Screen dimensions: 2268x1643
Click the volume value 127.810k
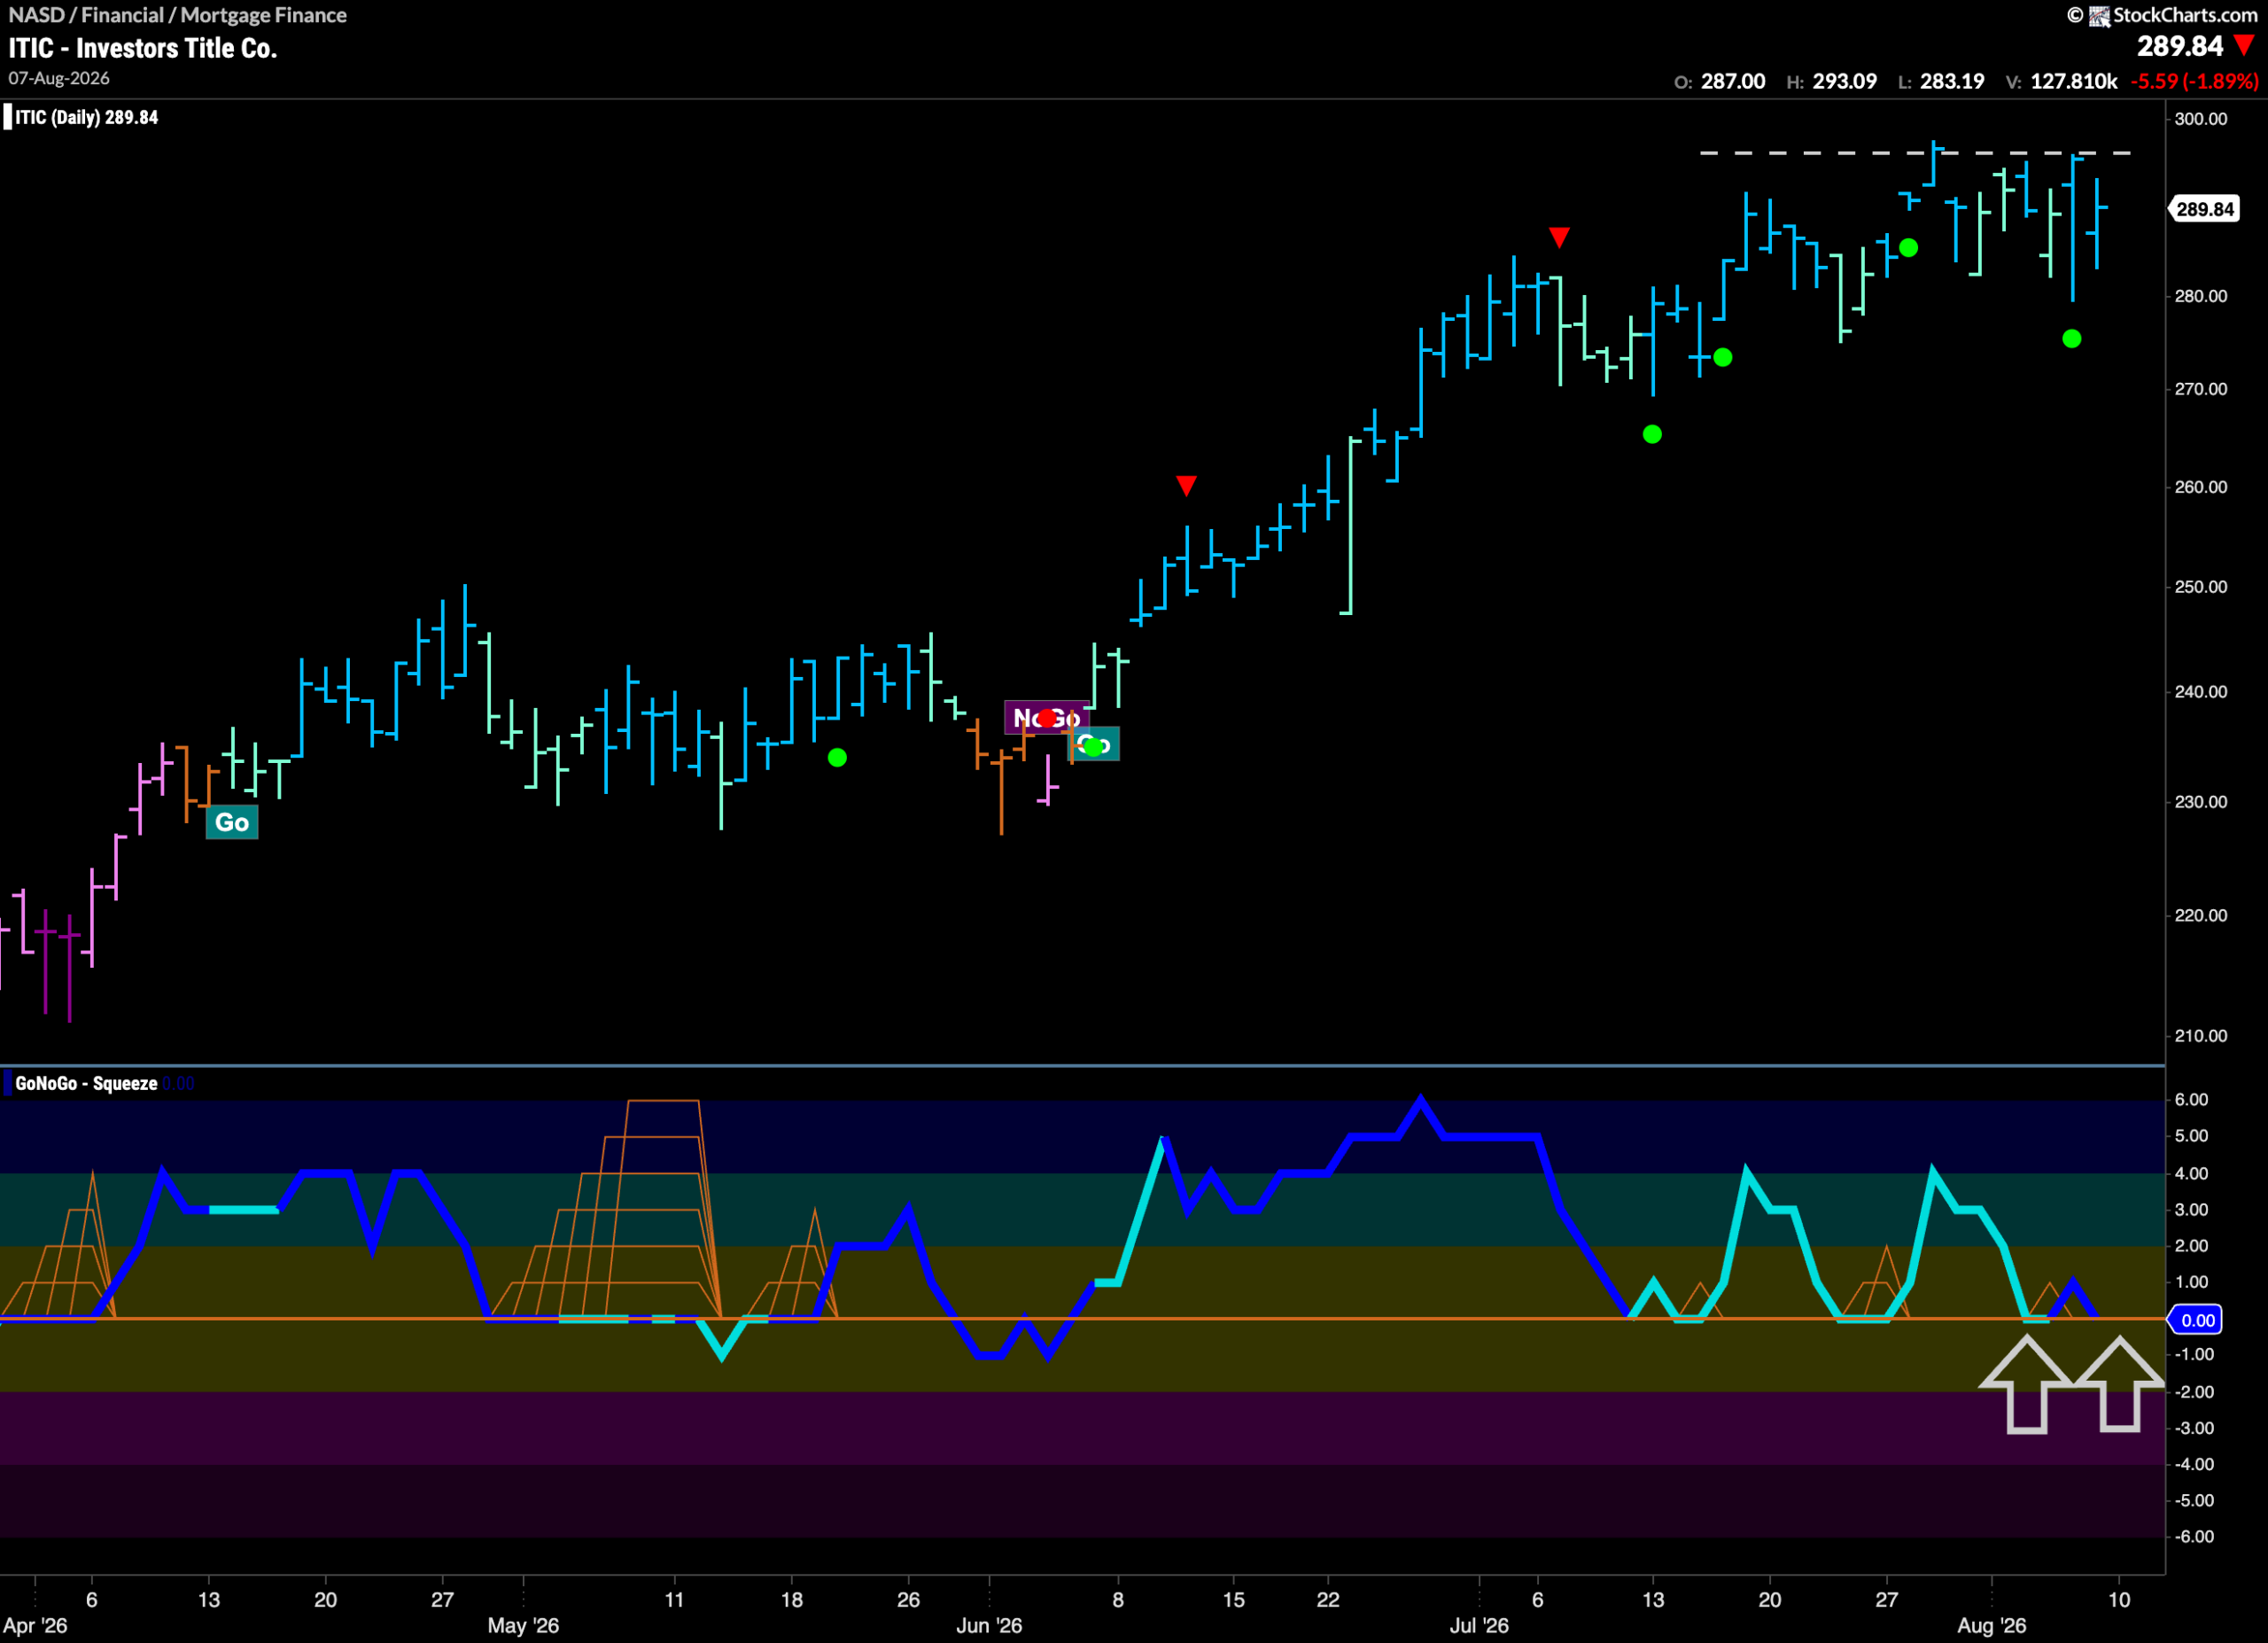click(2074, 81)
